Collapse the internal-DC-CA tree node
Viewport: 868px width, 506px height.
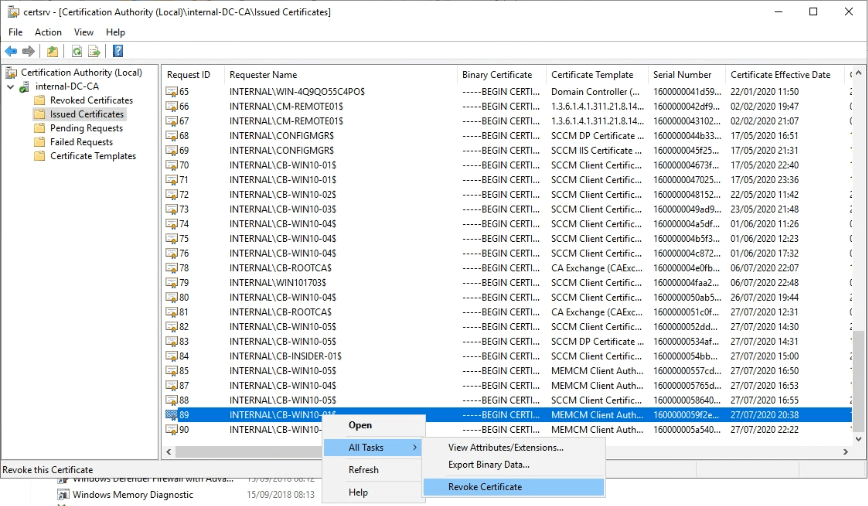click(11, 87)
